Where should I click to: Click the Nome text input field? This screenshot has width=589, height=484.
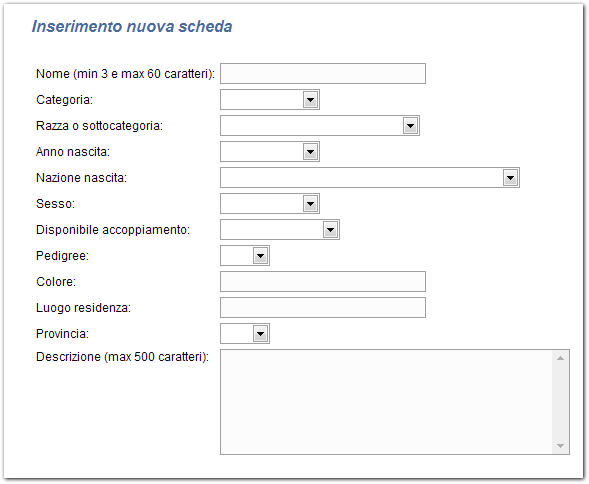pyautogui.click(x=323, y=74)
